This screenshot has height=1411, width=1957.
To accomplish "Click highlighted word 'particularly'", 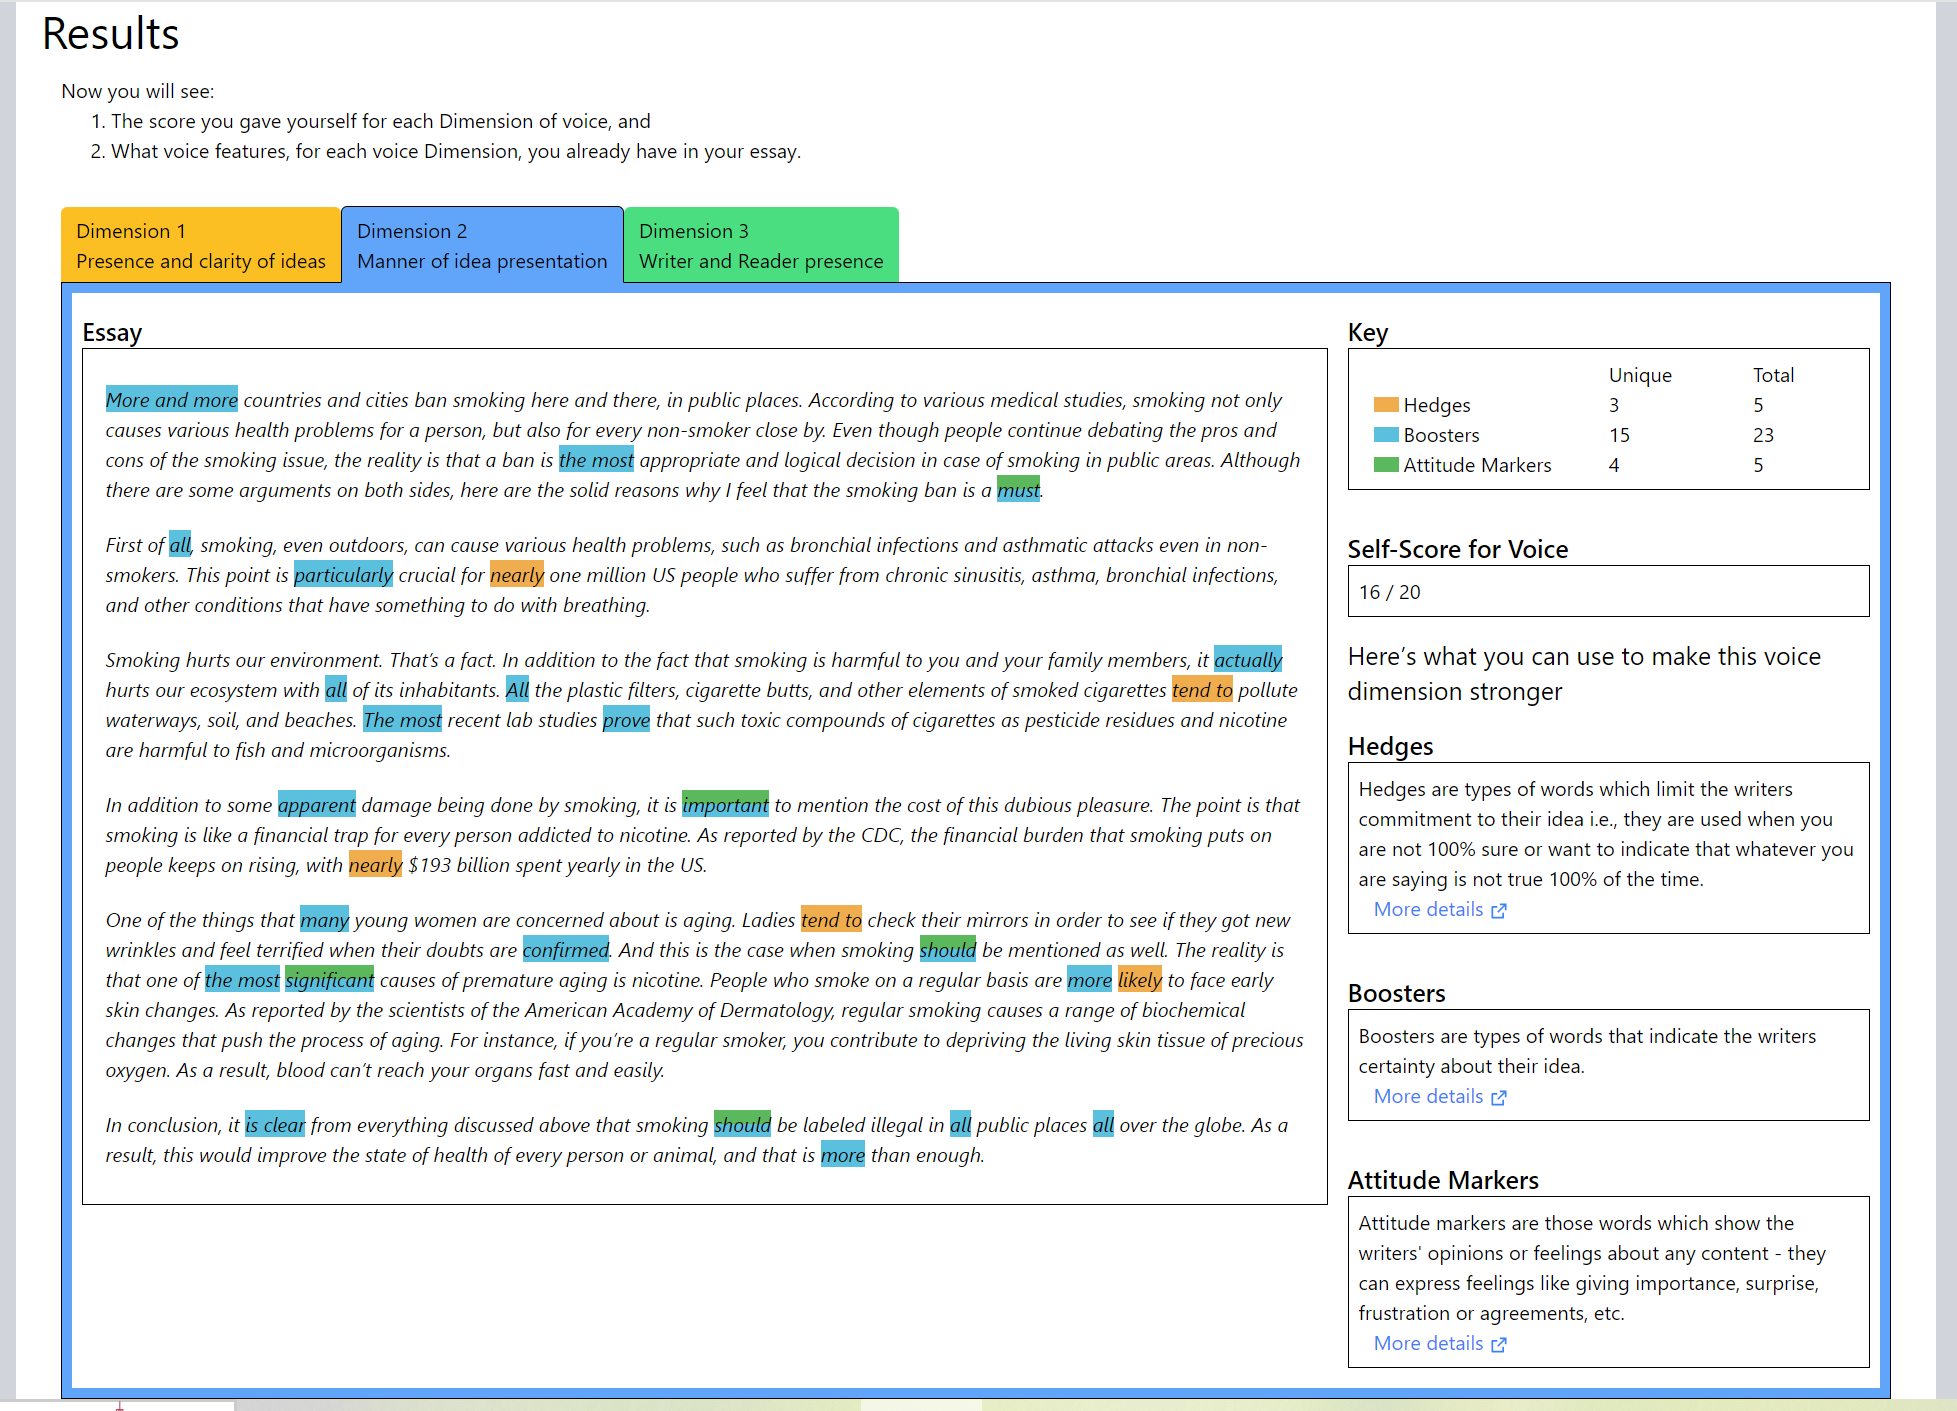I will point(343,575).
